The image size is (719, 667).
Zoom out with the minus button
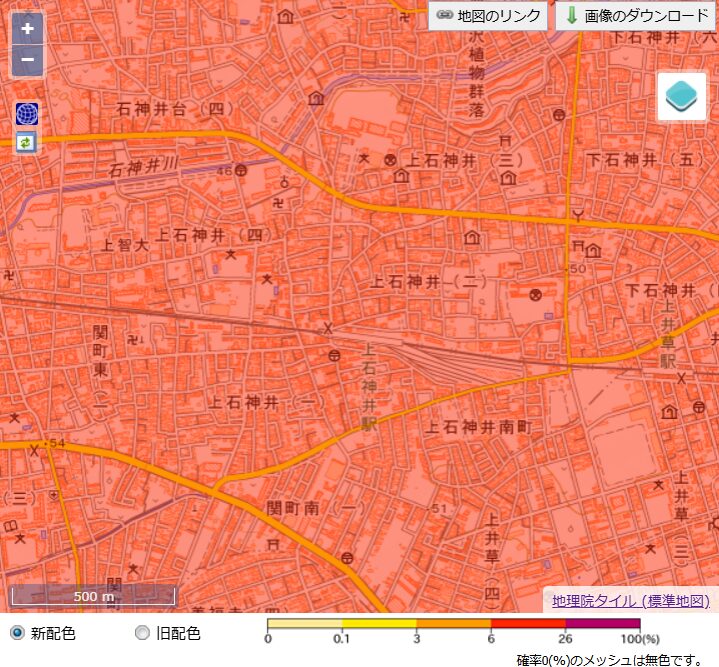pyautogui.click(x=27, y=60)
